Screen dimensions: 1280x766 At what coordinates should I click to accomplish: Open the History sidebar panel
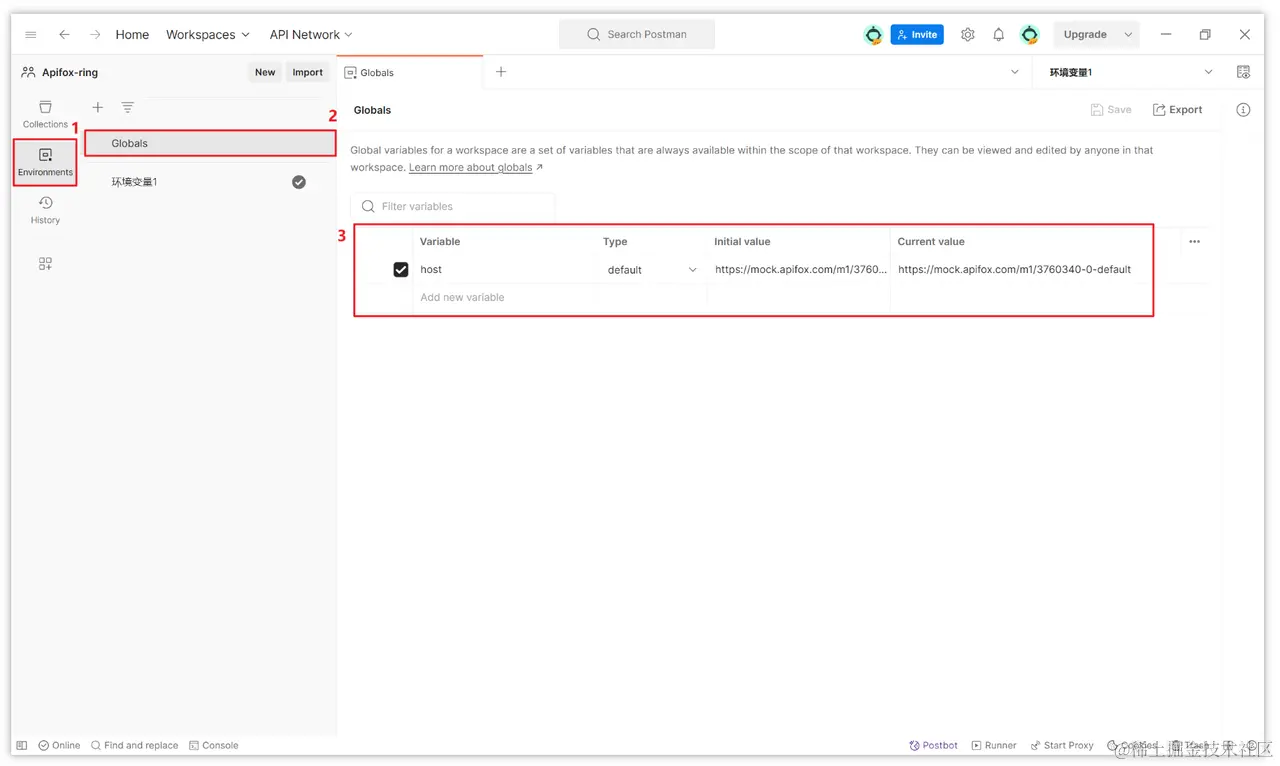point(45,209)
